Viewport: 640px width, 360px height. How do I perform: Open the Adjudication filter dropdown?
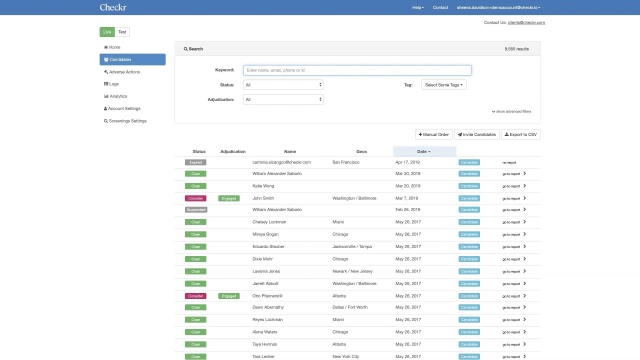(x=283, y=99)
